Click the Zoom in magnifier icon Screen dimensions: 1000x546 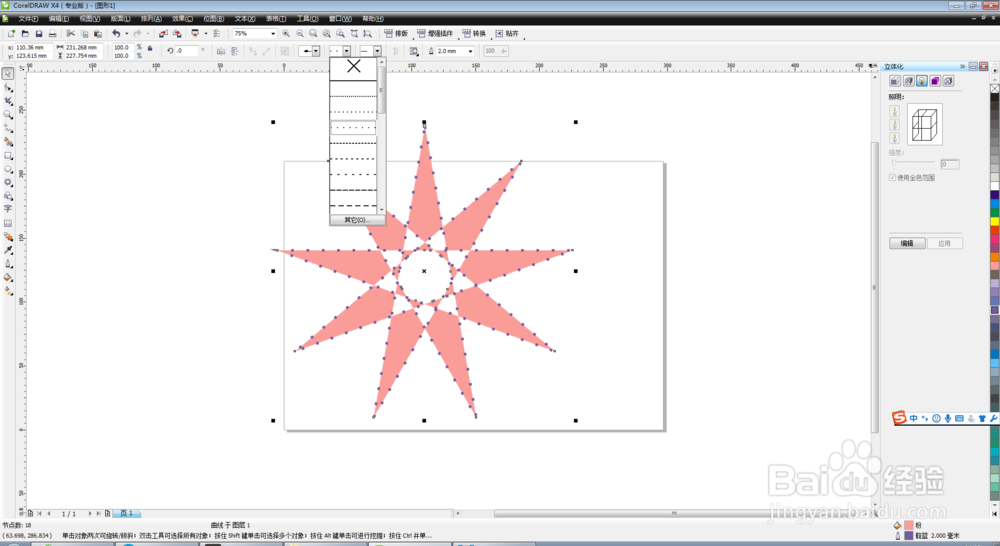(x=286, y=33)
